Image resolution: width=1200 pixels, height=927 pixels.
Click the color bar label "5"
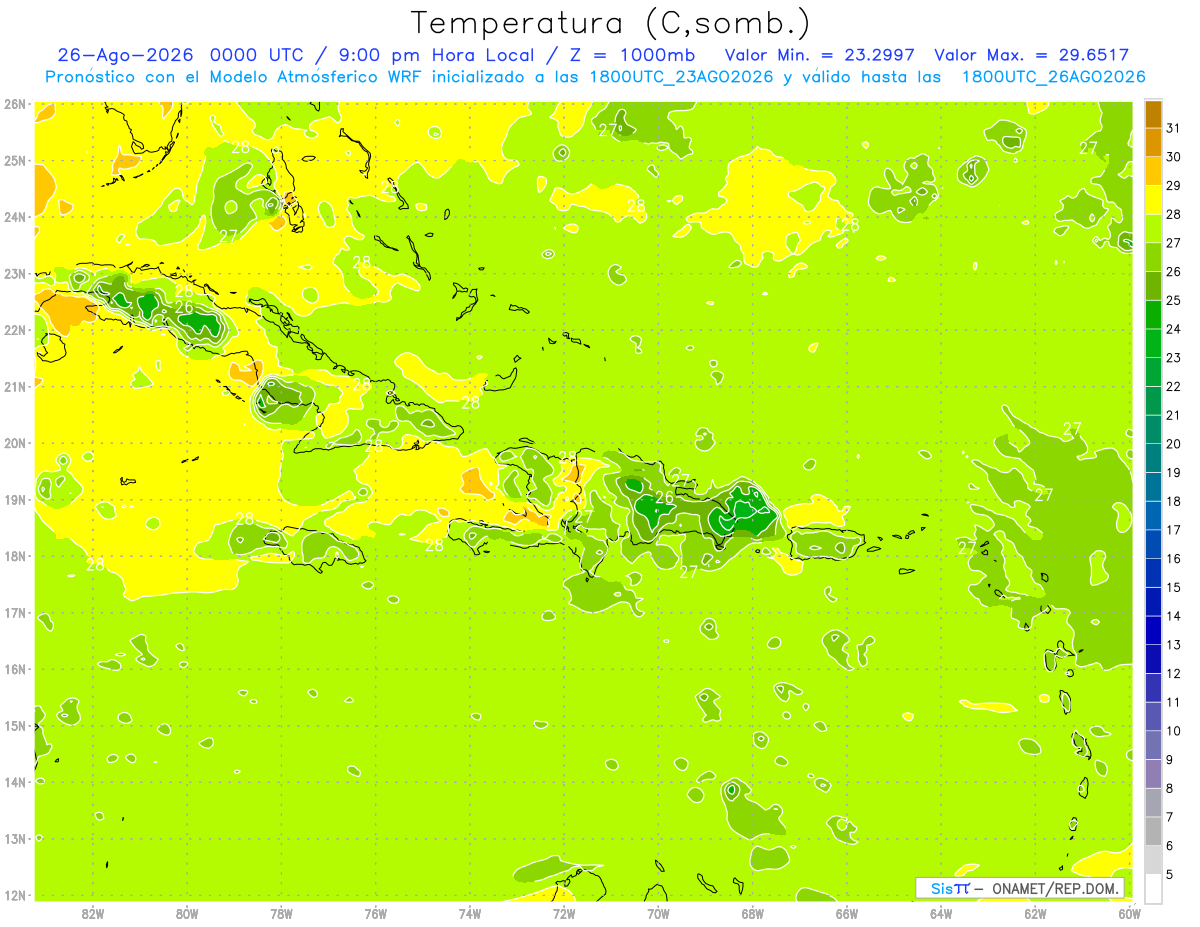[1172, 874]
